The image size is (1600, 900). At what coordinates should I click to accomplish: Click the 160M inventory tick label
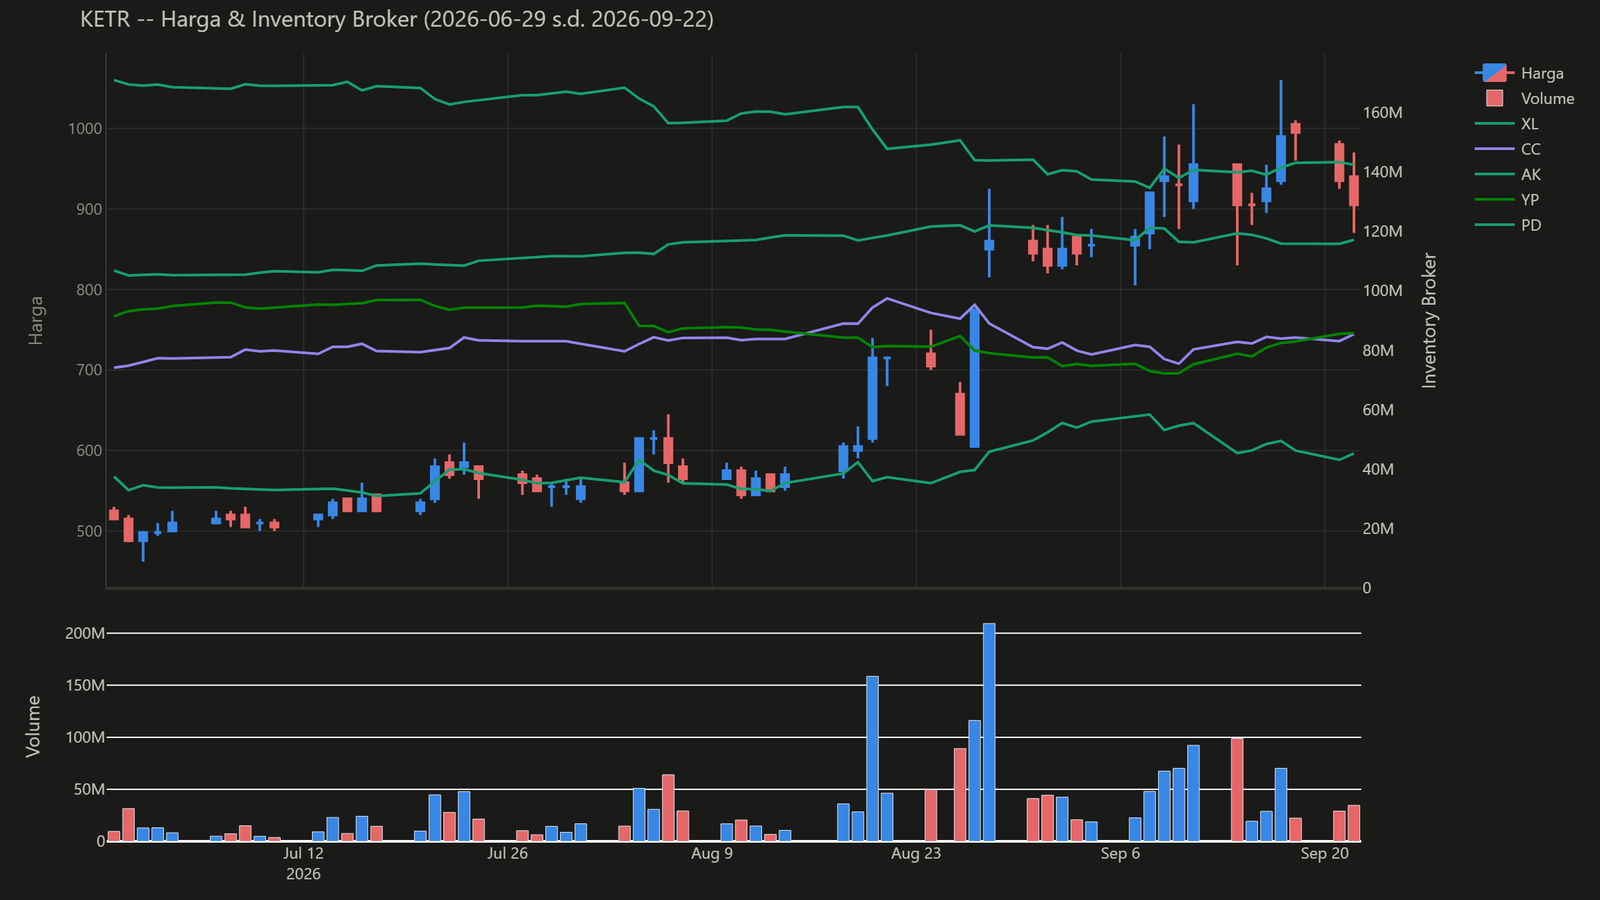coord(1383,112)
